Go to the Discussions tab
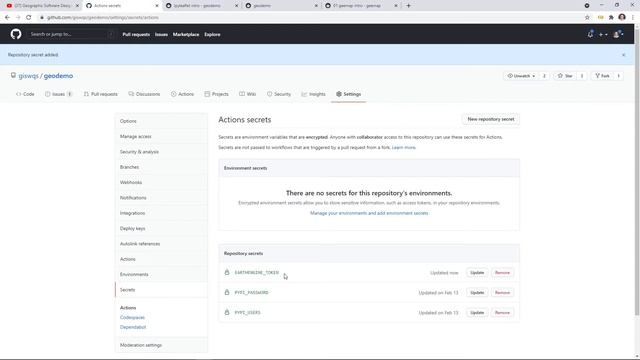This screenshot has height=360, width=640. [x=144, y=94]
